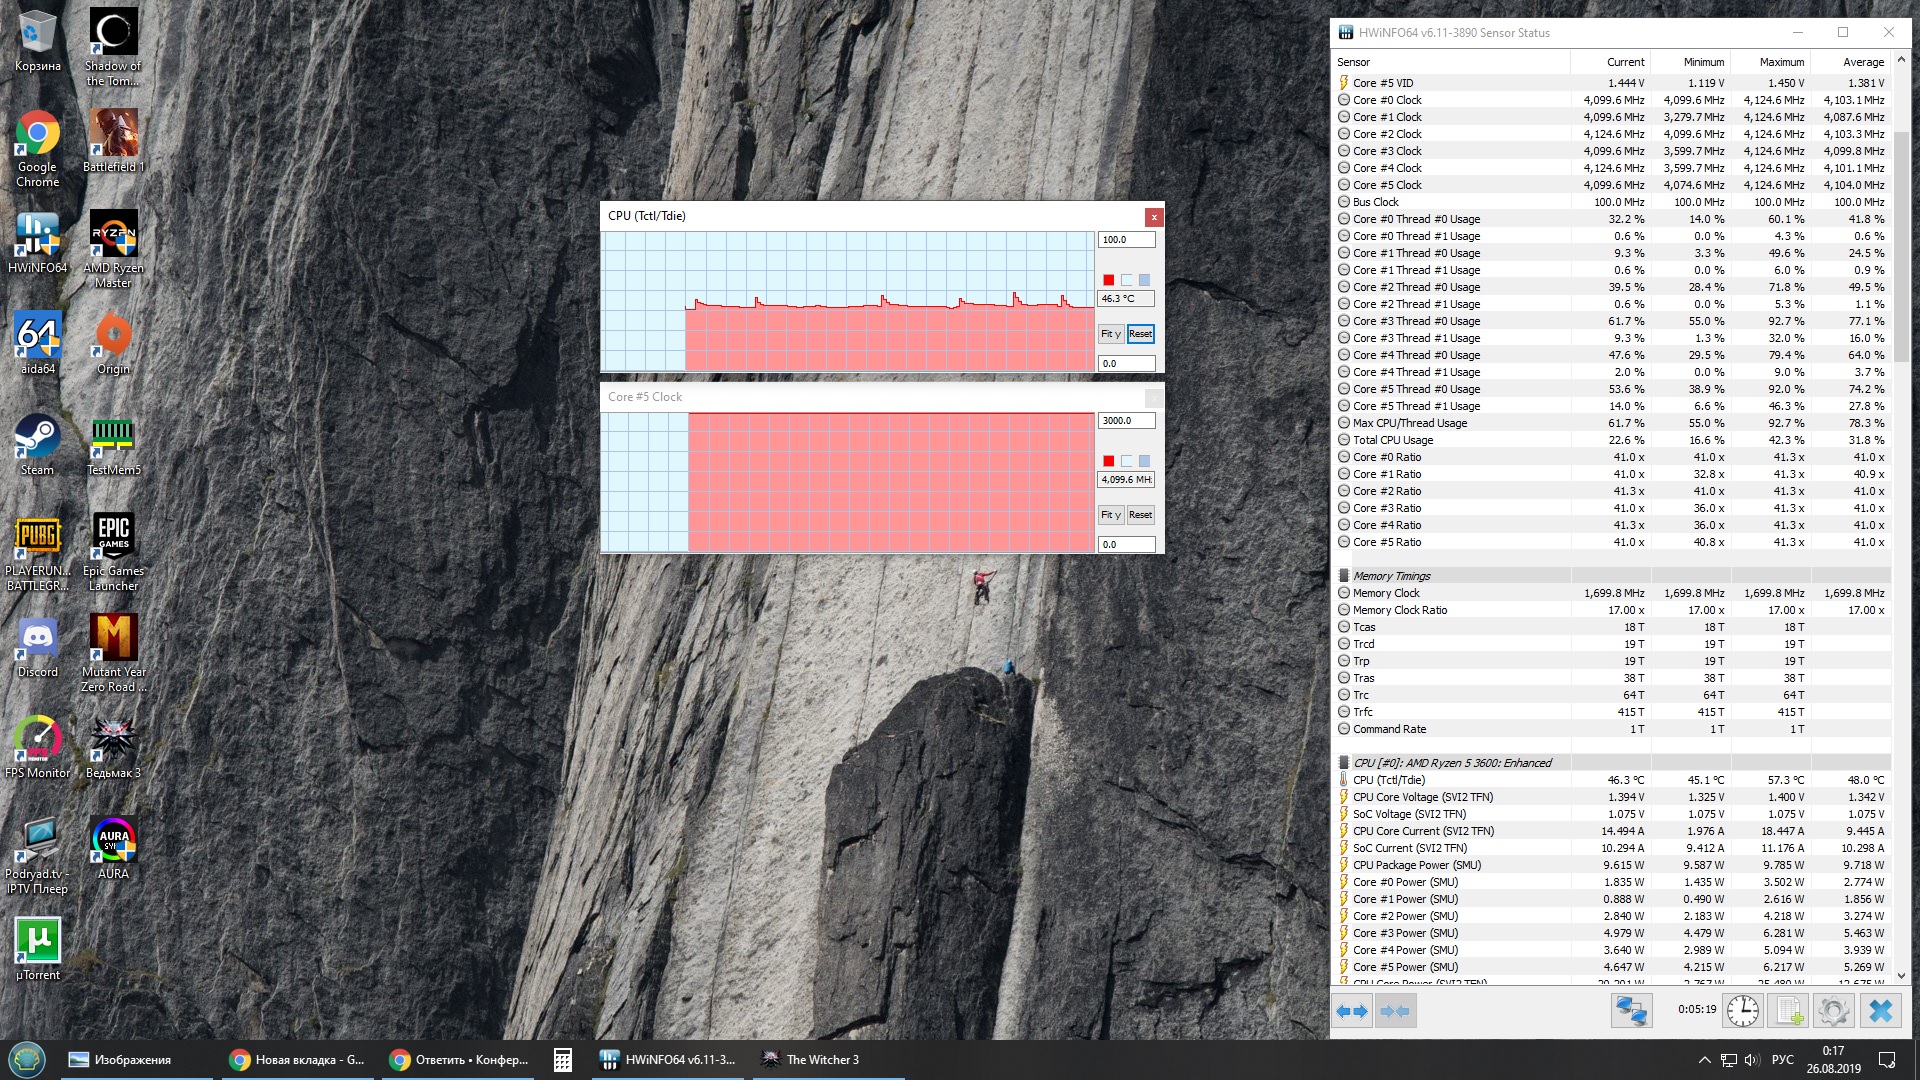Viewport: 1920px width, 1080px height.
Task: Click max value field showing 3000.0
Action: (x=1126, y=421)
